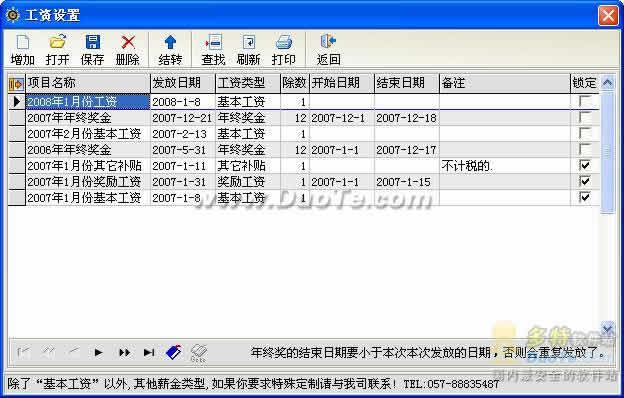Refresh the list with 刷新 icon
Screen dimensions: 624x398
(x=248, y=42)
